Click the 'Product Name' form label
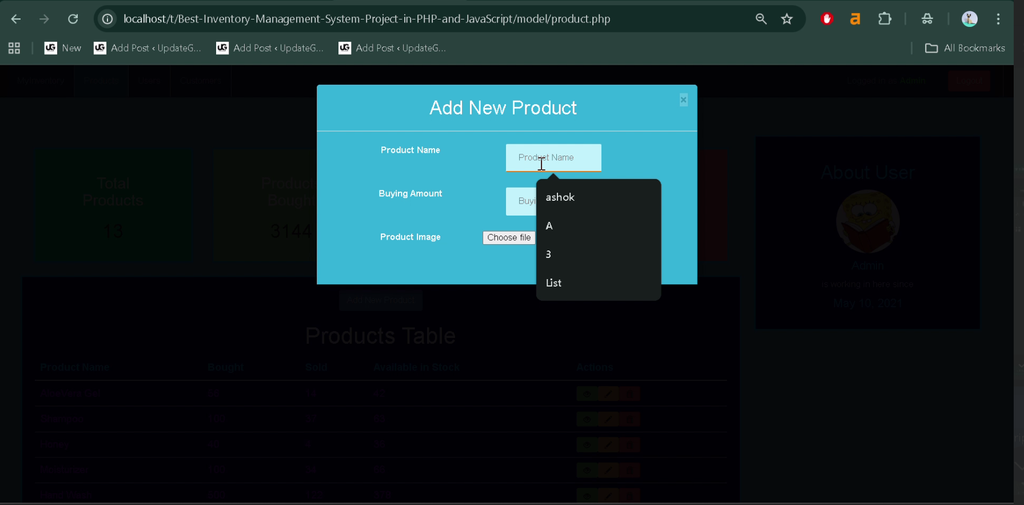 (x=410, y=150)
